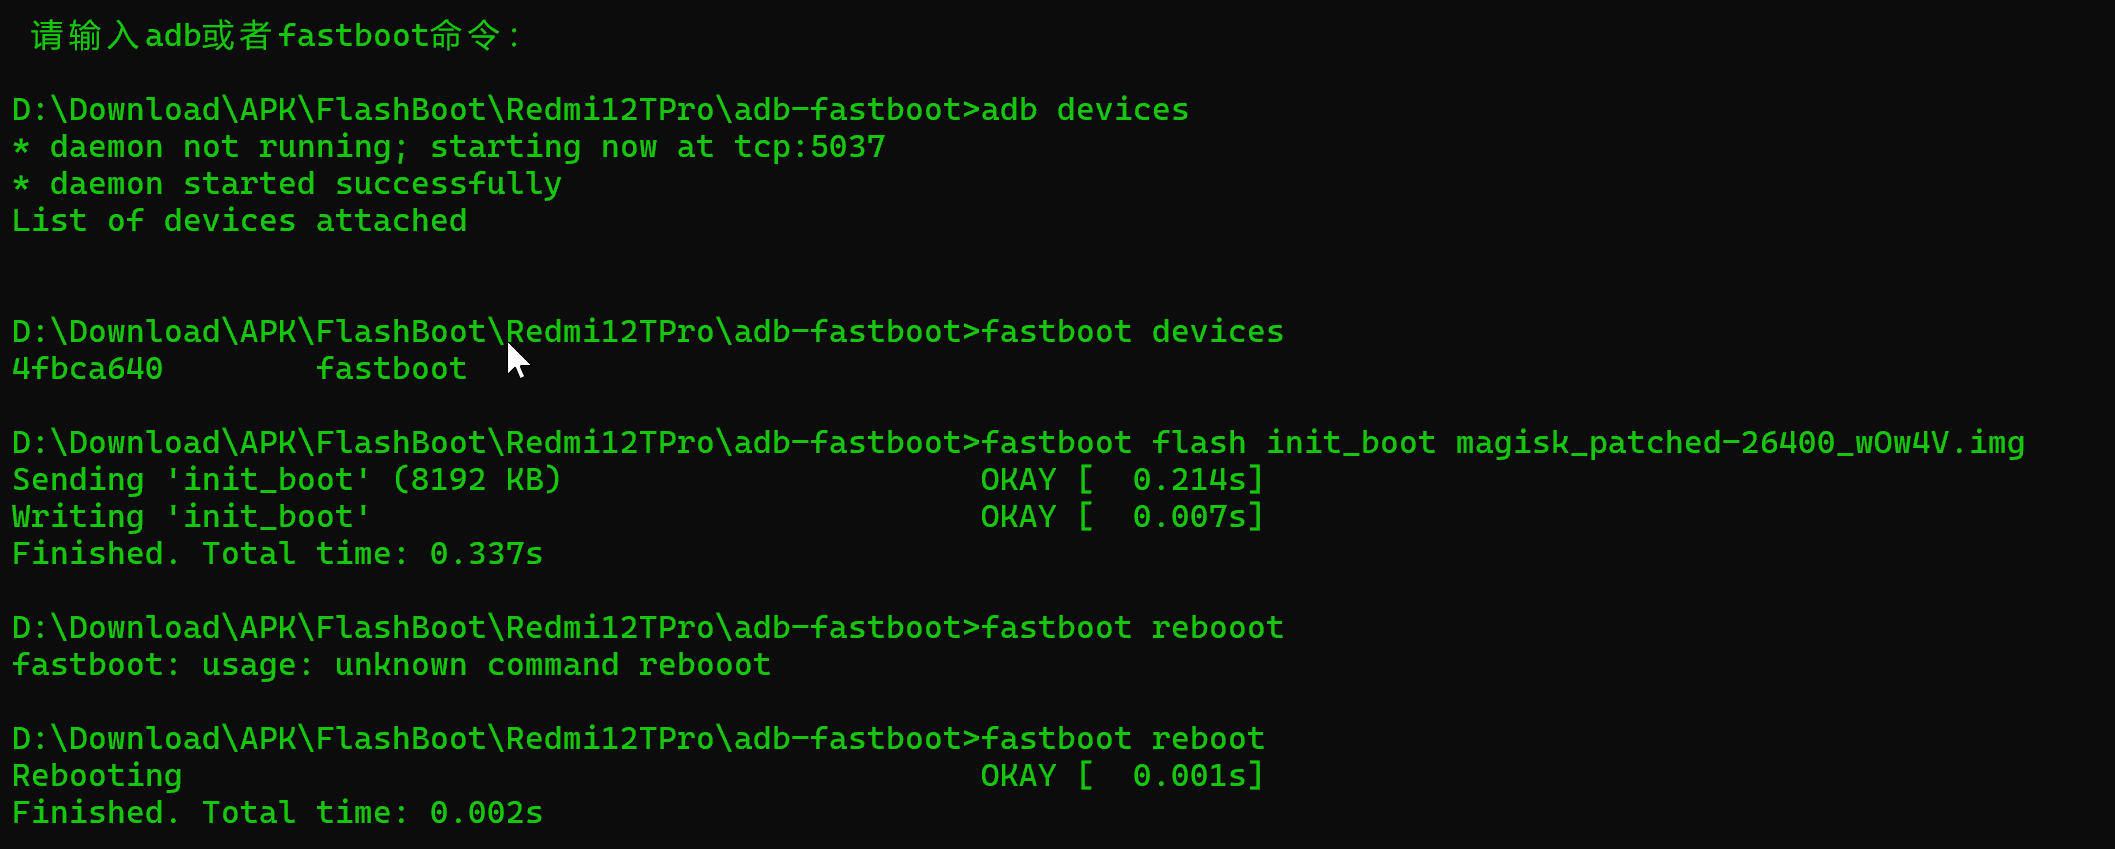The width and height of the screenshot is (2115, 849).
Task: Click the device serial 4fbca640
Action: [x=87, y=369]
